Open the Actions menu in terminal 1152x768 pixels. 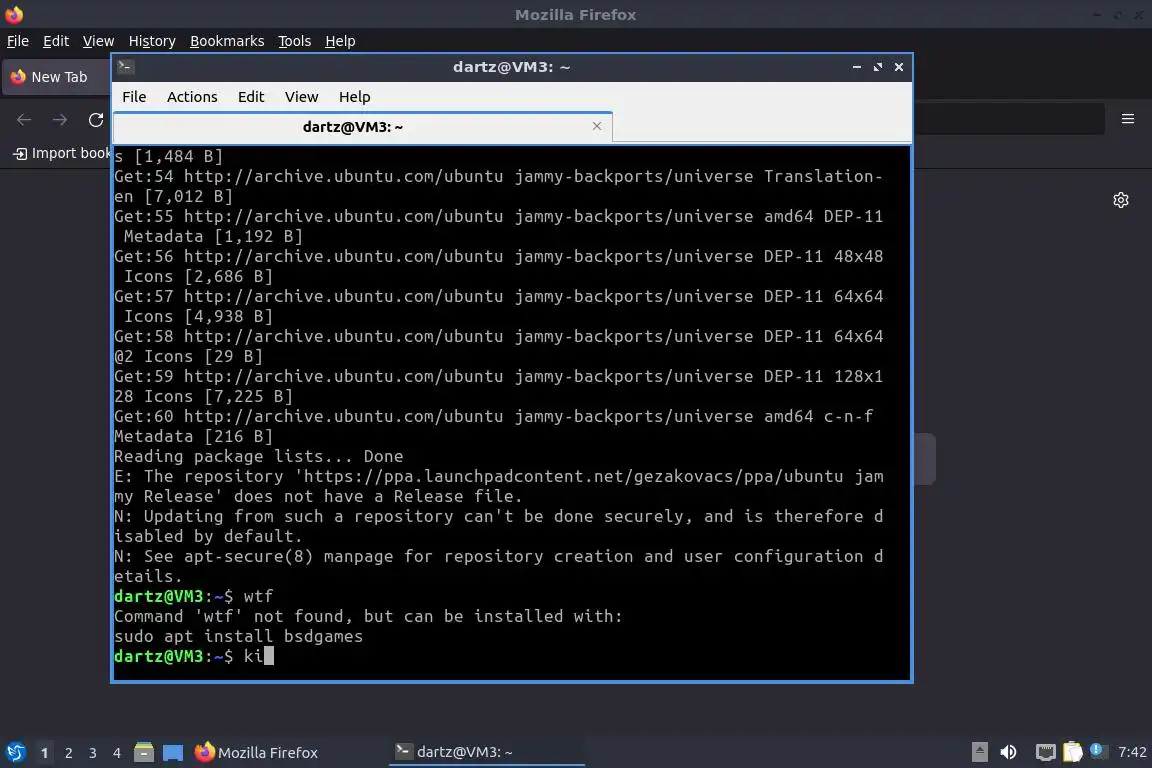click(x=192, y=97)
